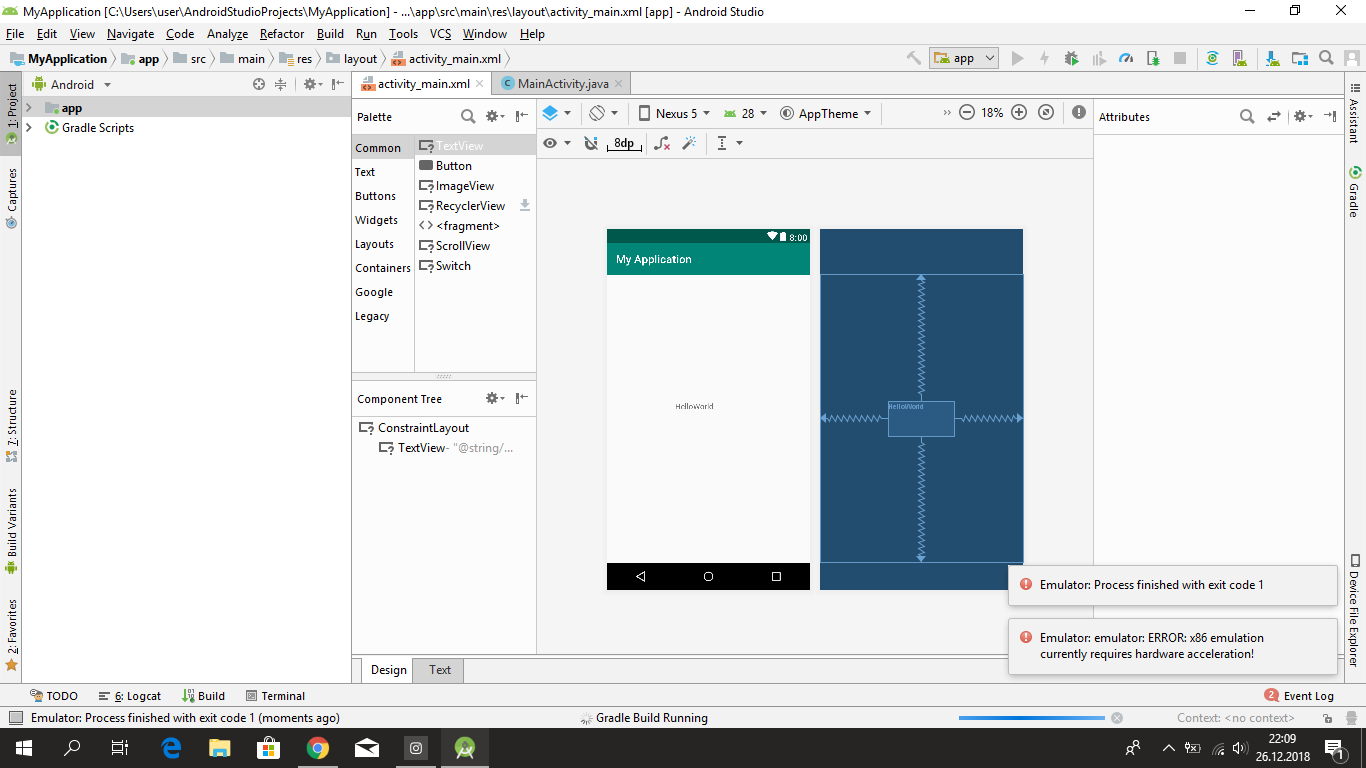Open the Component Tree gear dropdown
This screenshot has height=768, width=1366.
[496, 398]
